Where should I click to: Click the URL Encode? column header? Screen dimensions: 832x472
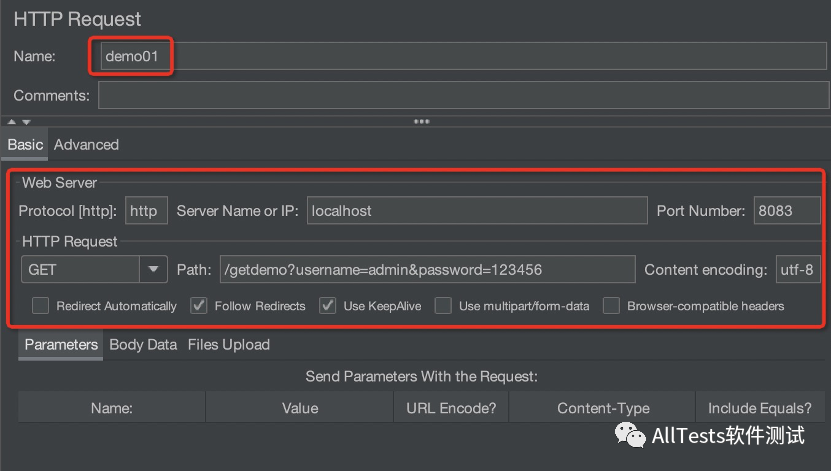(451, 407)
